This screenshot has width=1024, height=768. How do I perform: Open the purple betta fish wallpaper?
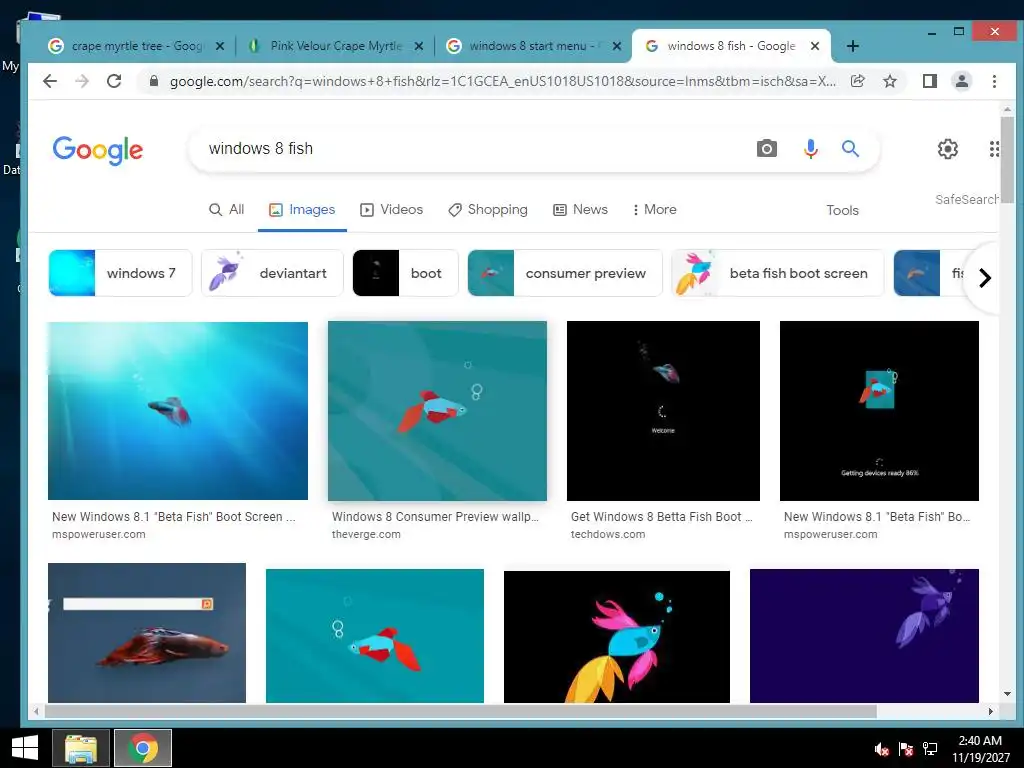[864, 635]
